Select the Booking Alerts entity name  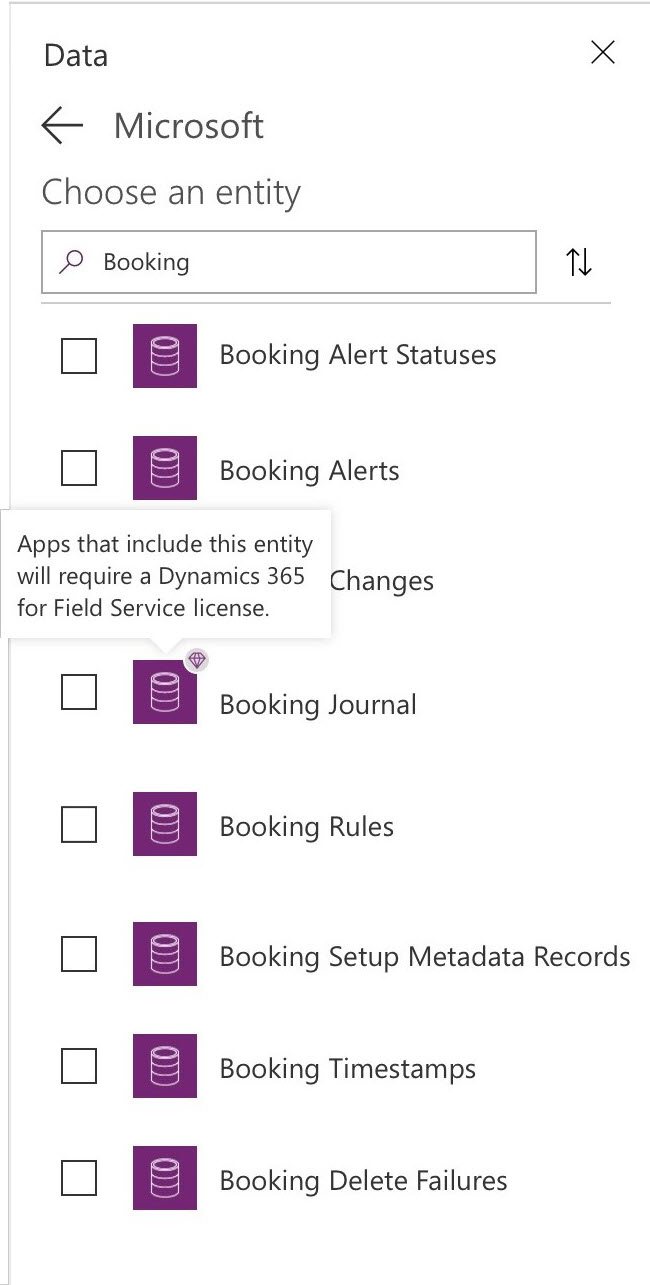[309, 471]
